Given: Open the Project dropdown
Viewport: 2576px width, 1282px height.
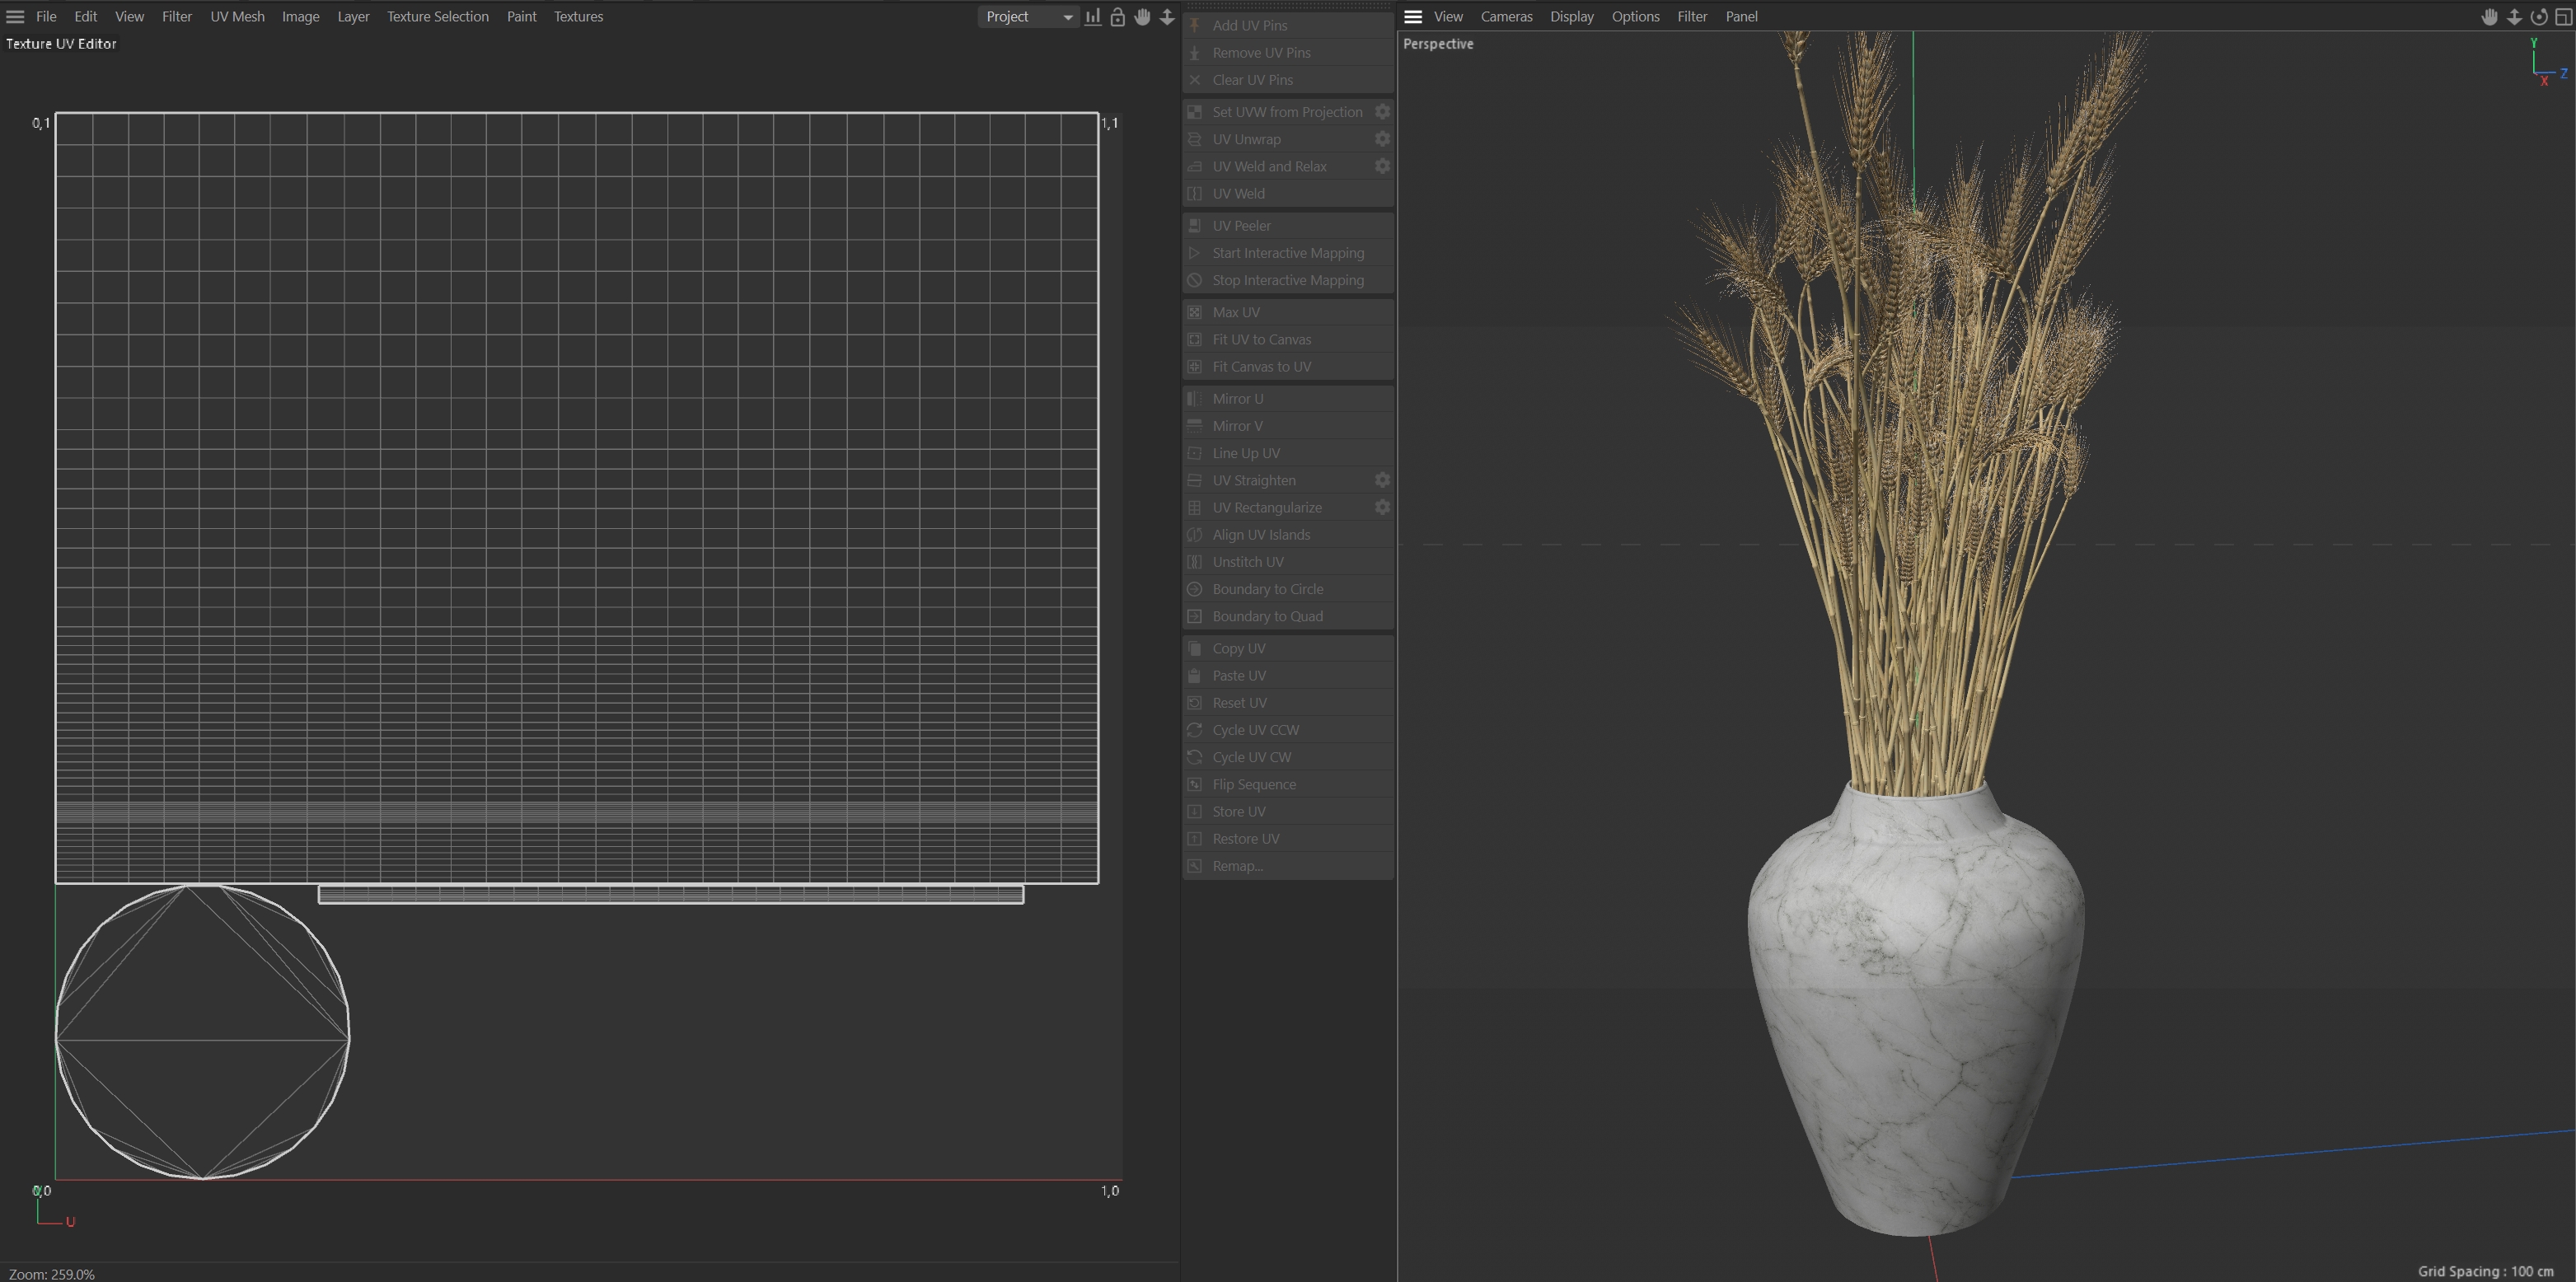Looking at the screenshot, I should (1028, 17).
